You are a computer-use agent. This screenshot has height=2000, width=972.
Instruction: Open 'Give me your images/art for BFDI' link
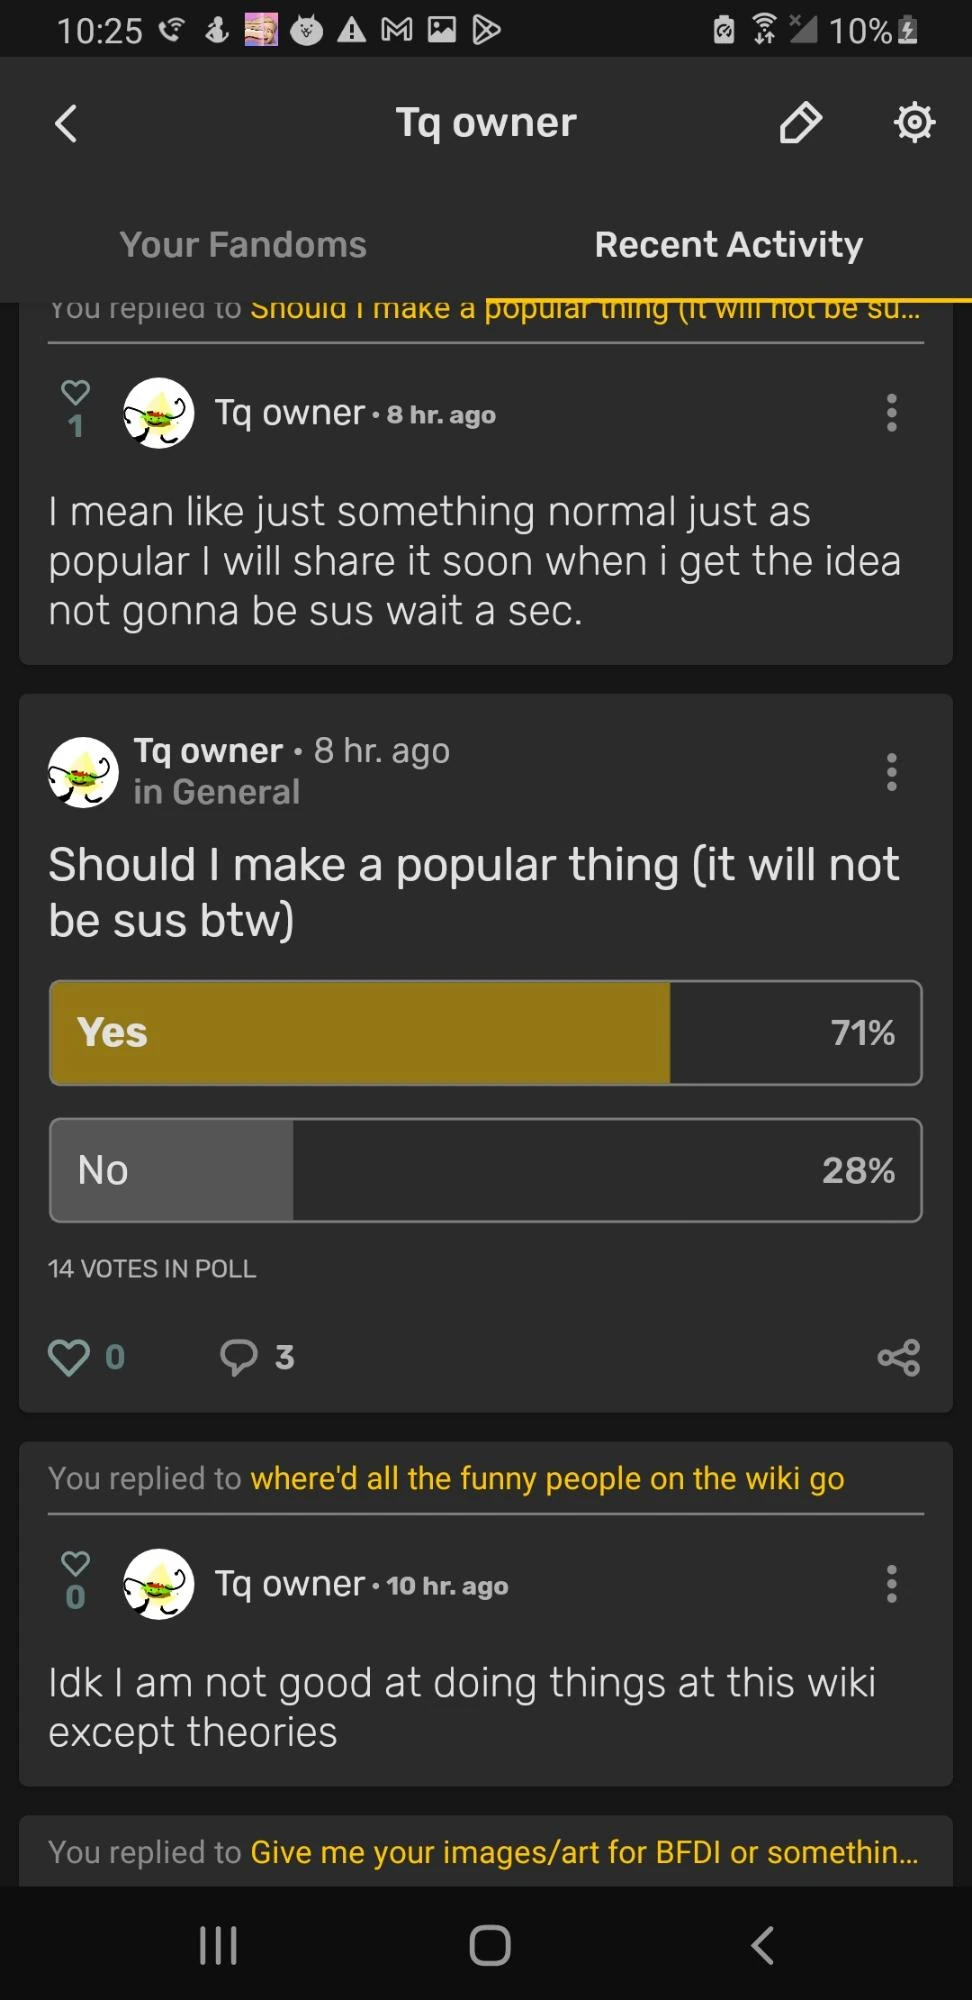(583, 1852)
